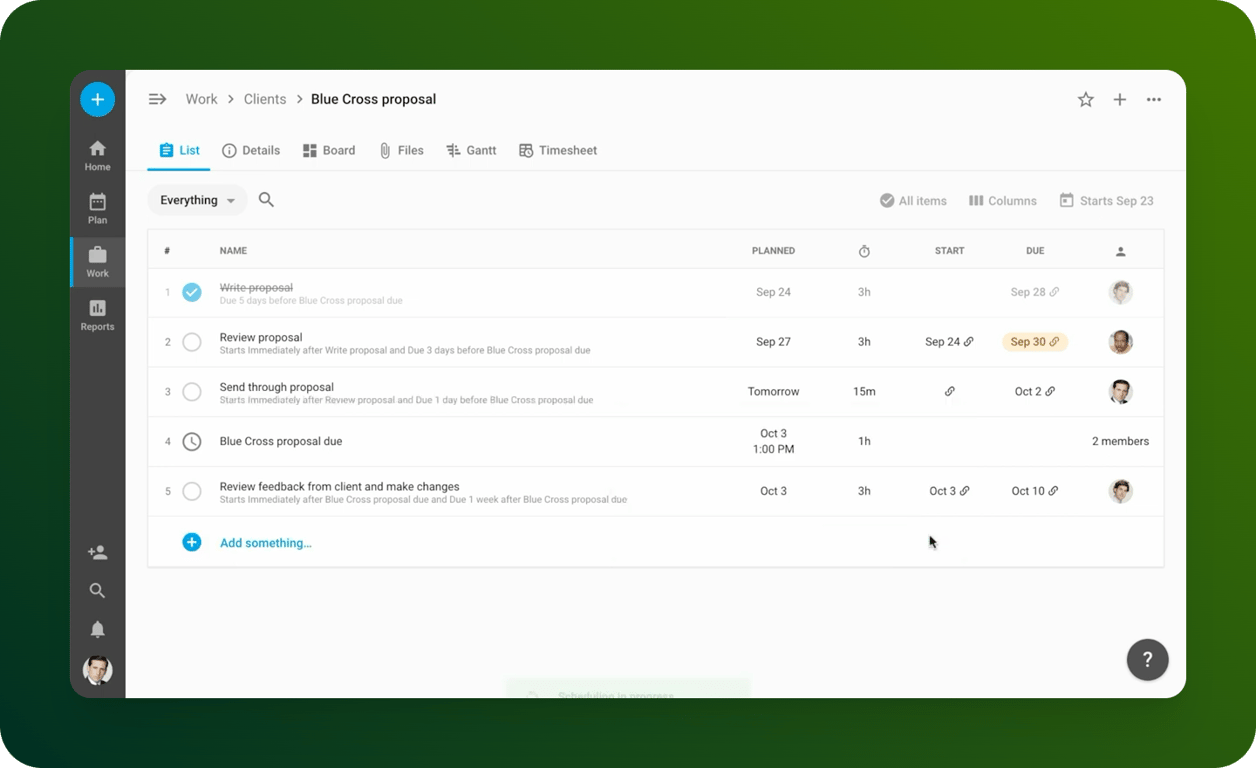Click the plus icon in top header
Image resolution: width=1256 pixels, height=768 pixels.
coord(1120,99)
